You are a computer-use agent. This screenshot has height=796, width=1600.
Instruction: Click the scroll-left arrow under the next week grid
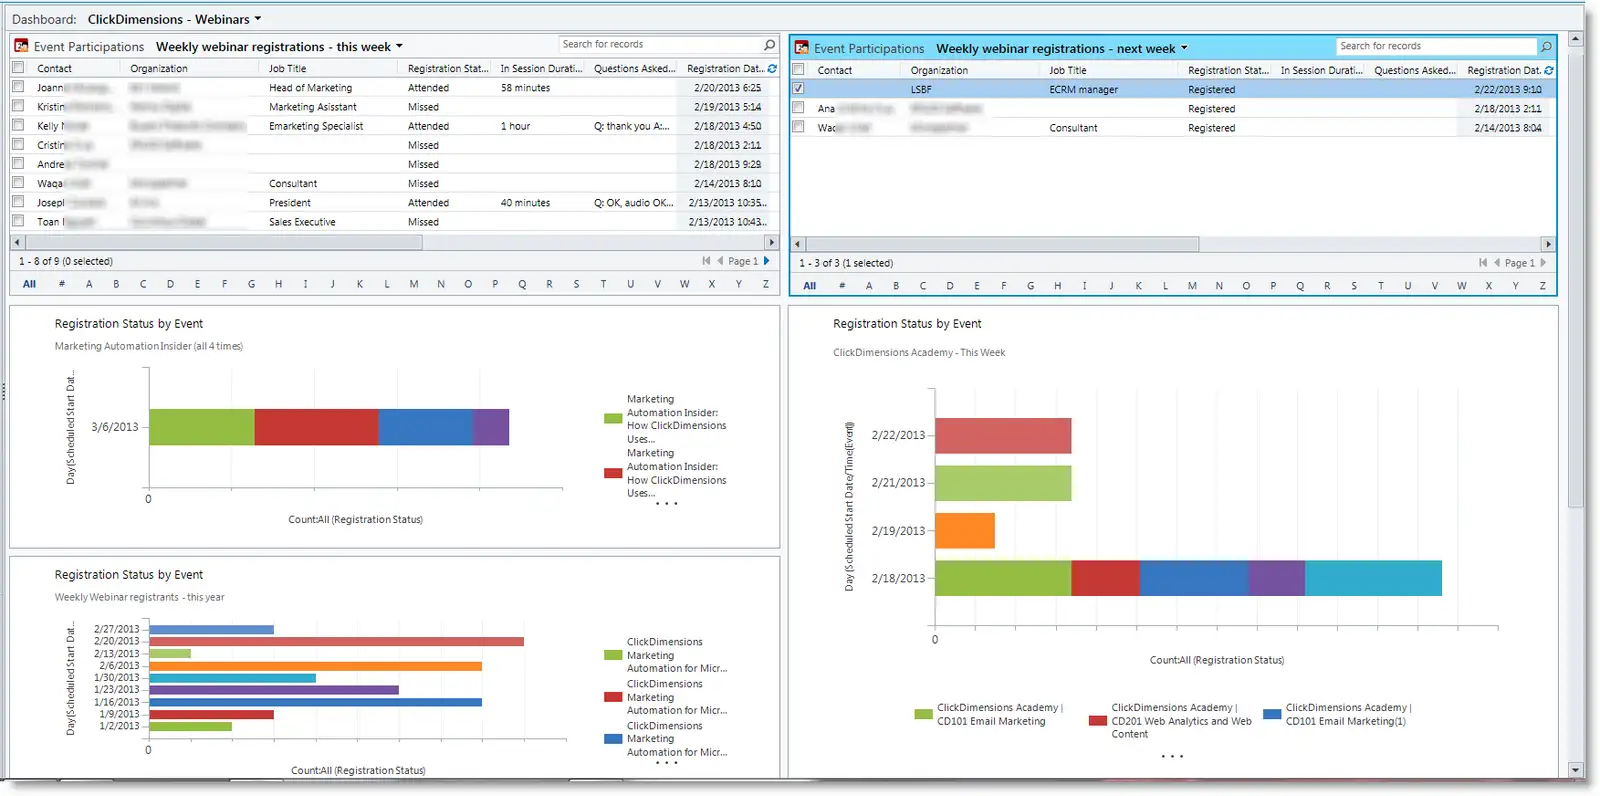click(797, 244)
